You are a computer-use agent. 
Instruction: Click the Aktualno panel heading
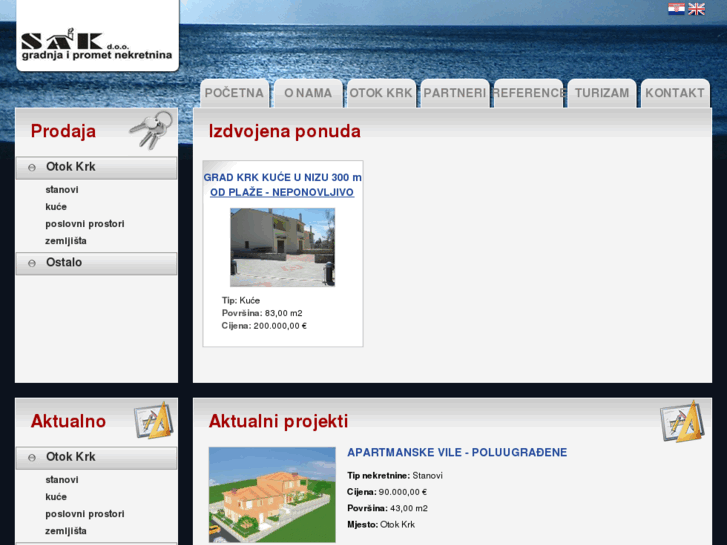point(68,421)
